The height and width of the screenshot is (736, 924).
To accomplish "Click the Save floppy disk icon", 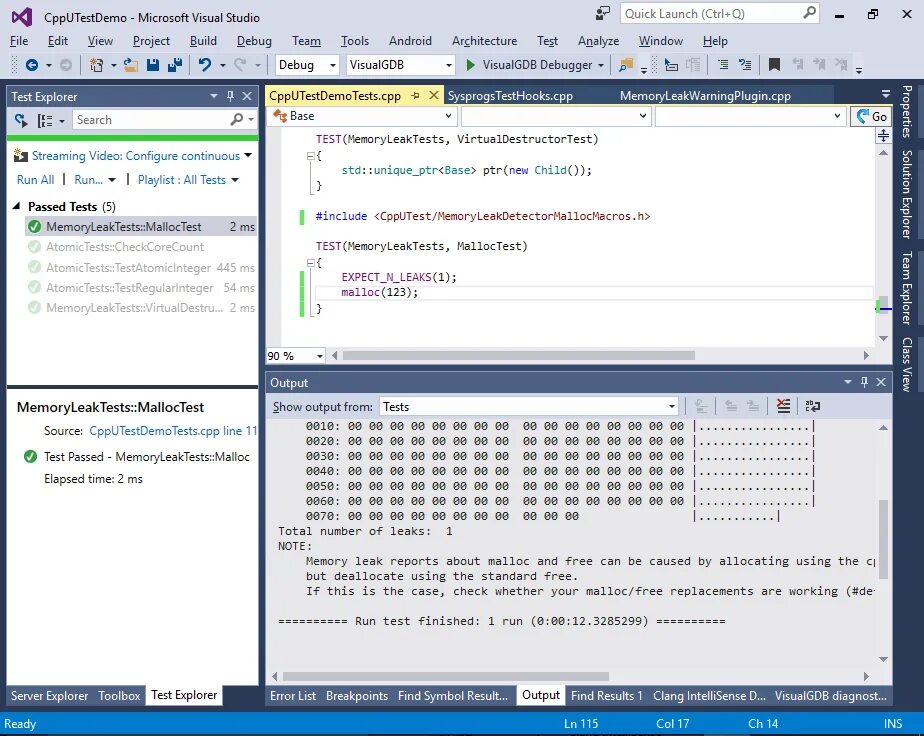I will [153, 65].
